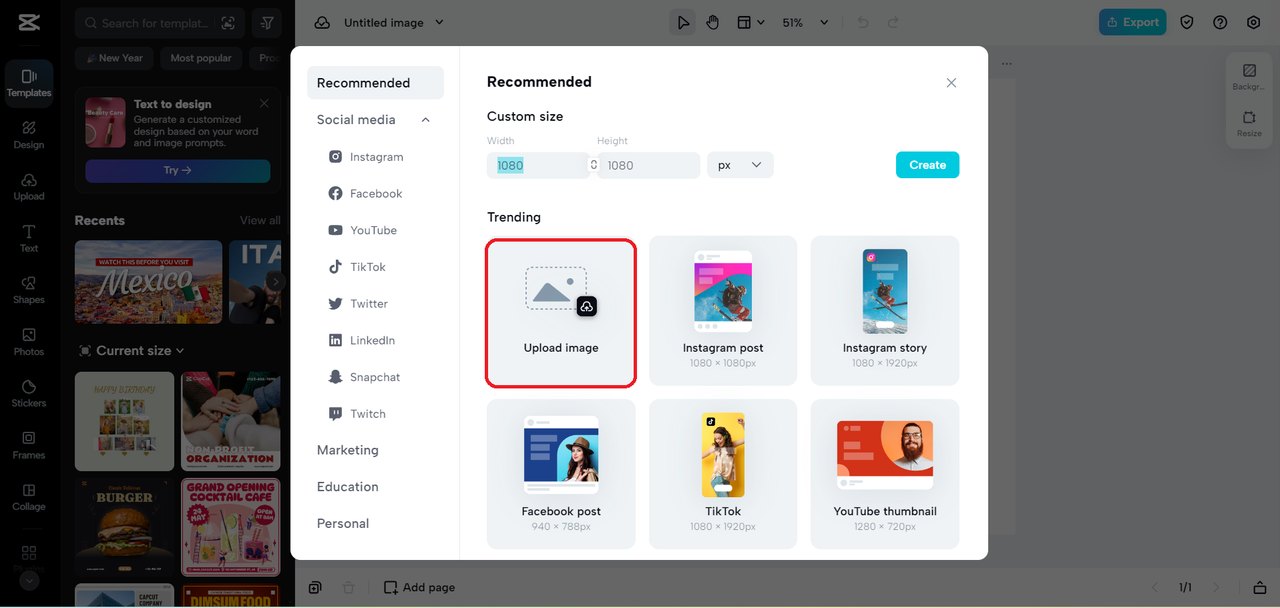The height and width of the screenshot is (608, 1280).
Task: Click the duplicate page icon
Action: (x=315, y=587)
